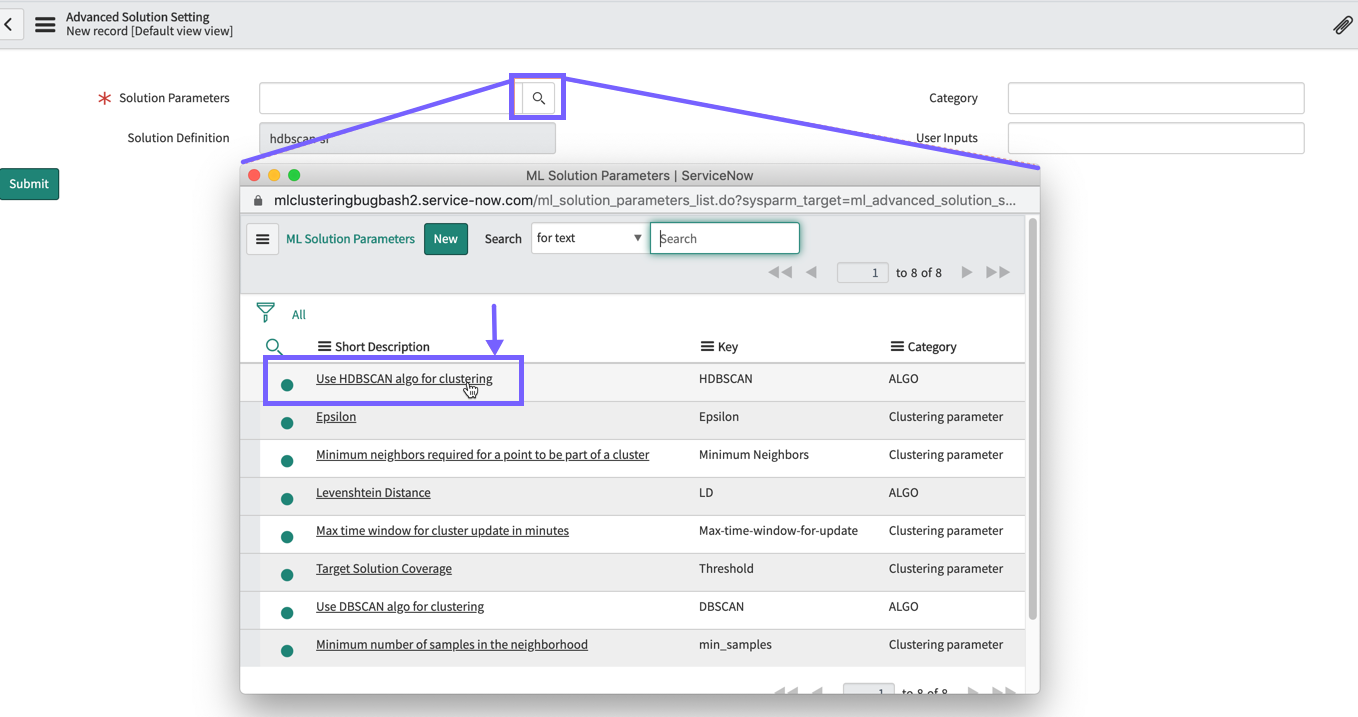Click into the Category input field

tap(1156, 98)
